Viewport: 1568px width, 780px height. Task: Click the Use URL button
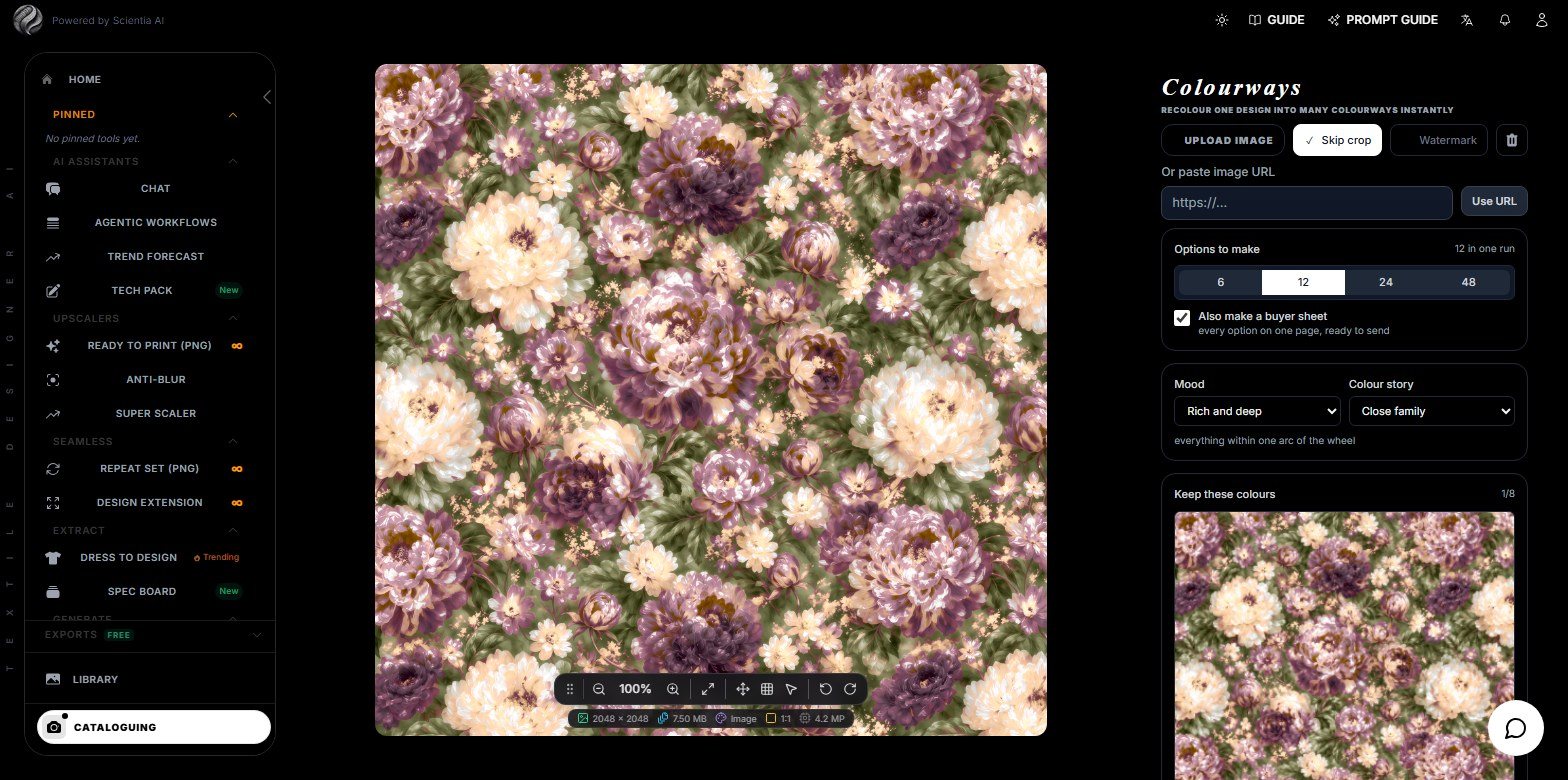click(1494, 201)
